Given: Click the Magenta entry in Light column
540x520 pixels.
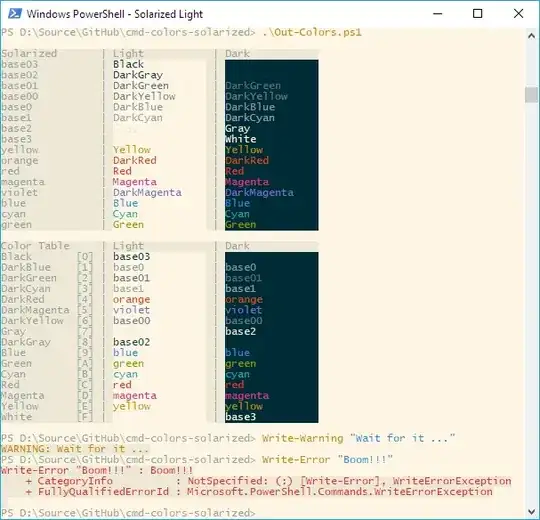Looking at the screenshot, I should point(135,182).
